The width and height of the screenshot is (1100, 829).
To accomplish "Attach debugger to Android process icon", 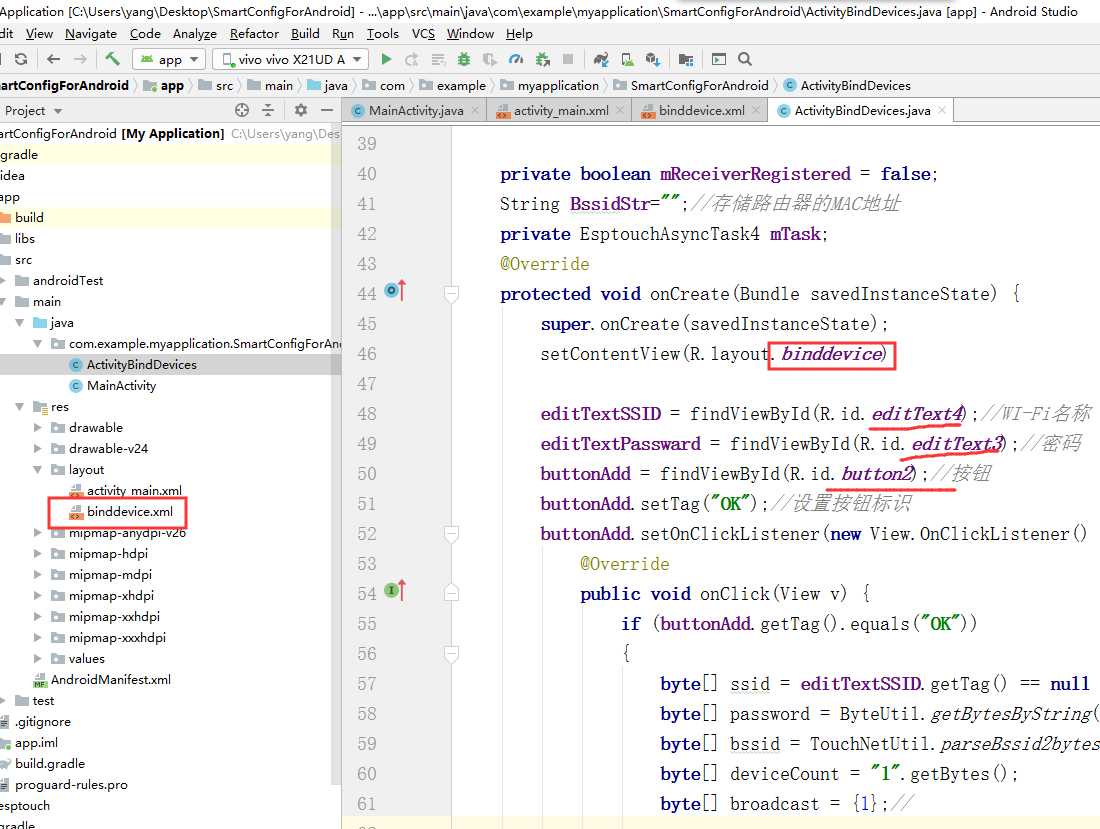I will (x=542, y=60).
